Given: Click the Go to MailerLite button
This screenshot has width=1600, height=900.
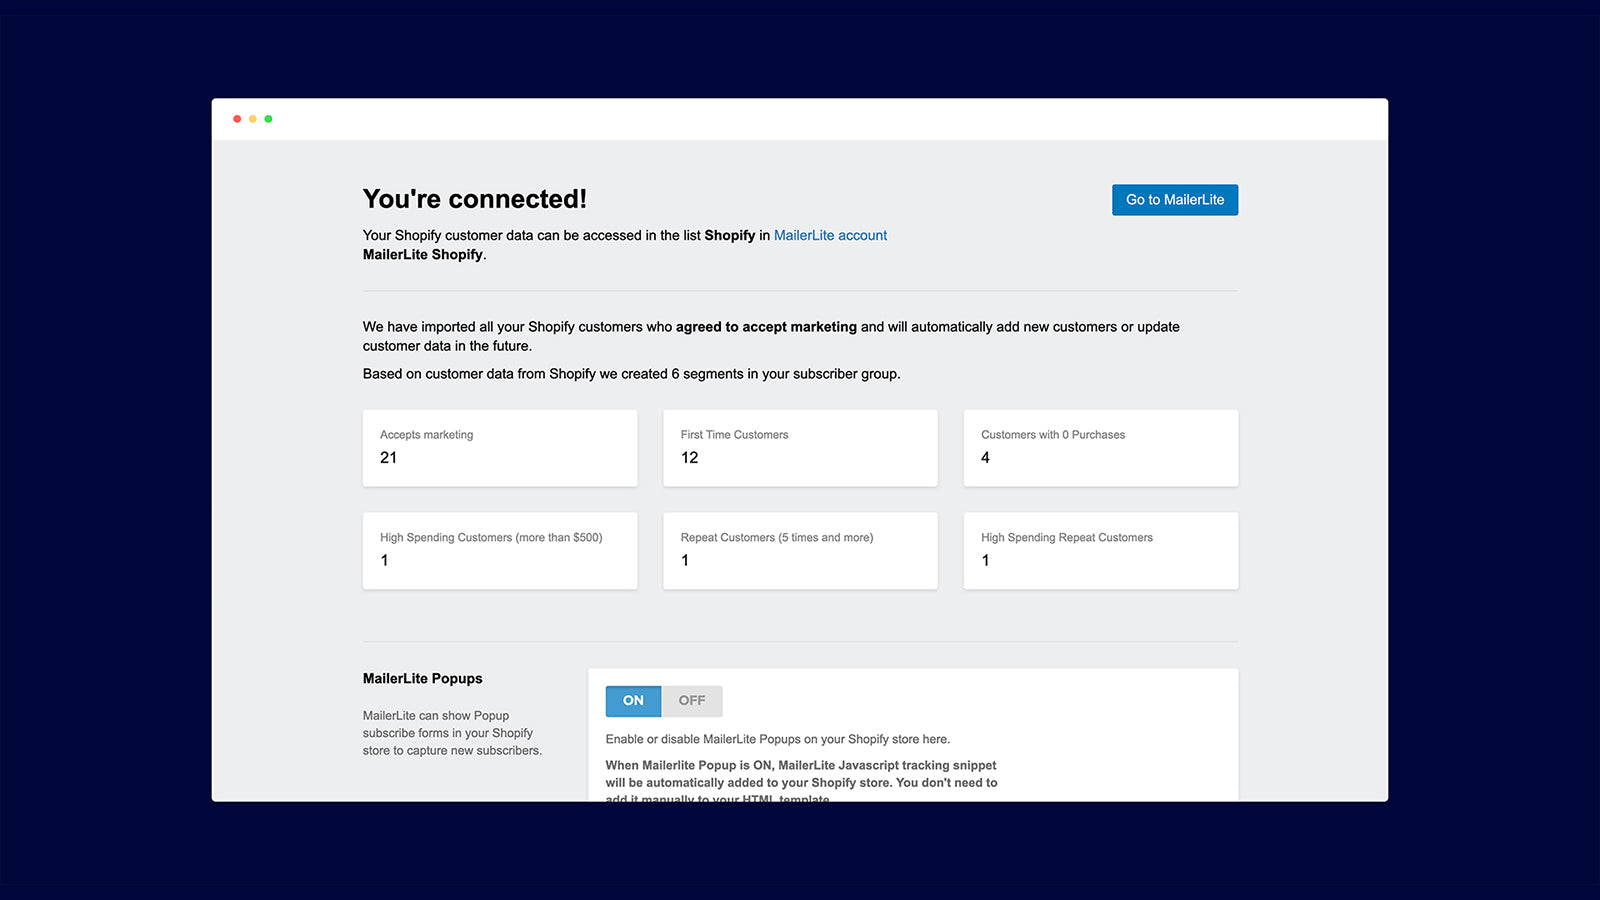Looking at the screenshot, I should [1174, 199].
